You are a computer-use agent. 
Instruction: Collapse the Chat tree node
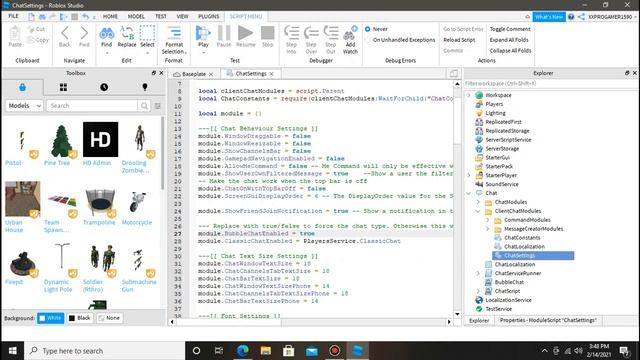(x=469, y=193)
